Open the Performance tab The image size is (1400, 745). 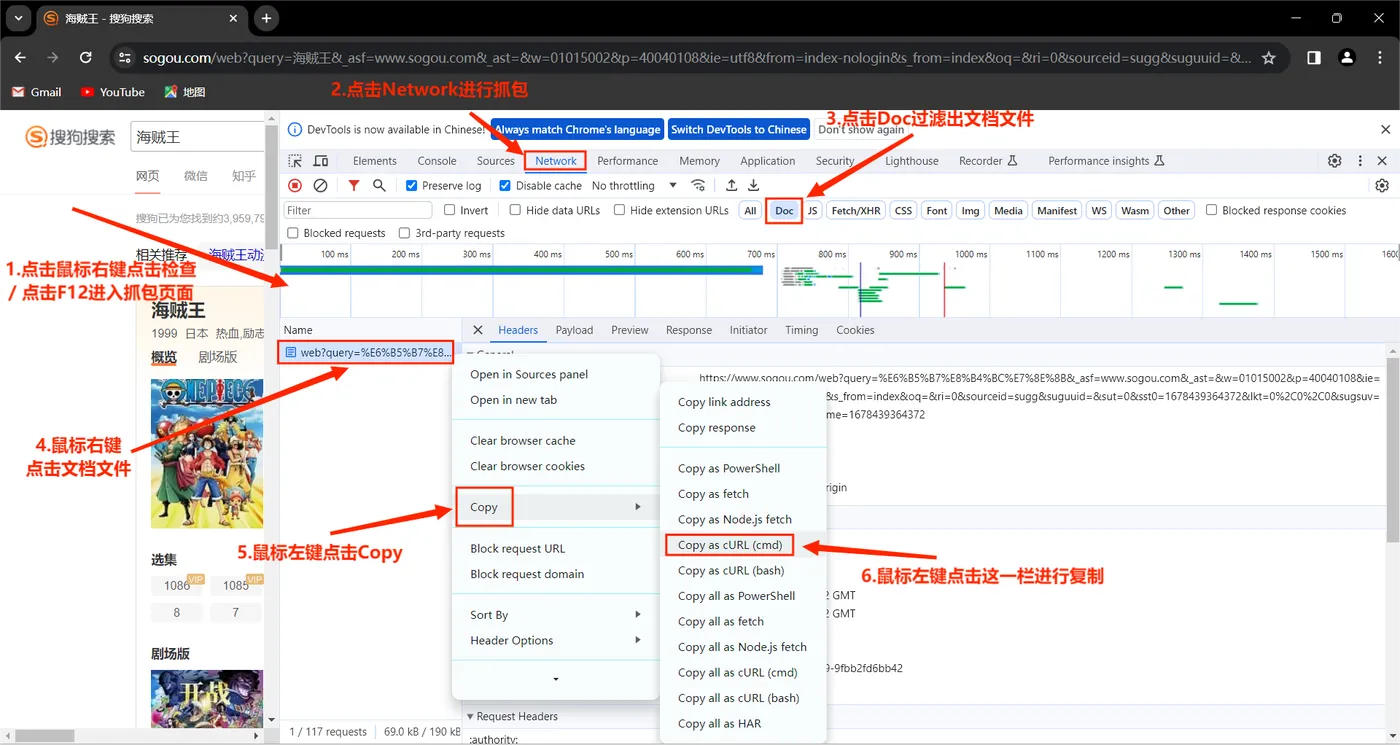pos(628,161)
